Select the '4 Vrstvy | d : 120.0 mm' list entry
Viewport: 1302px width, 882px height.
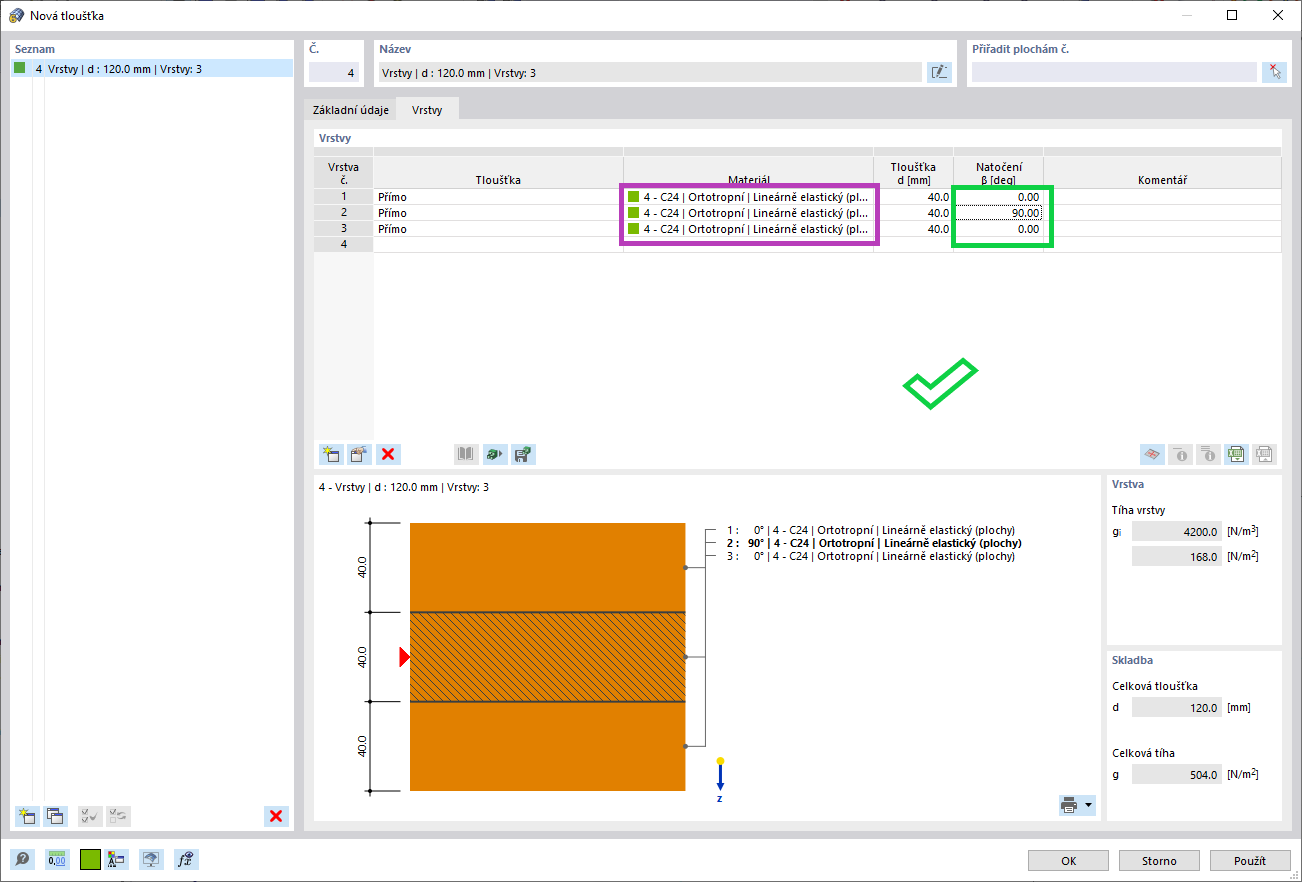[151, 69]
